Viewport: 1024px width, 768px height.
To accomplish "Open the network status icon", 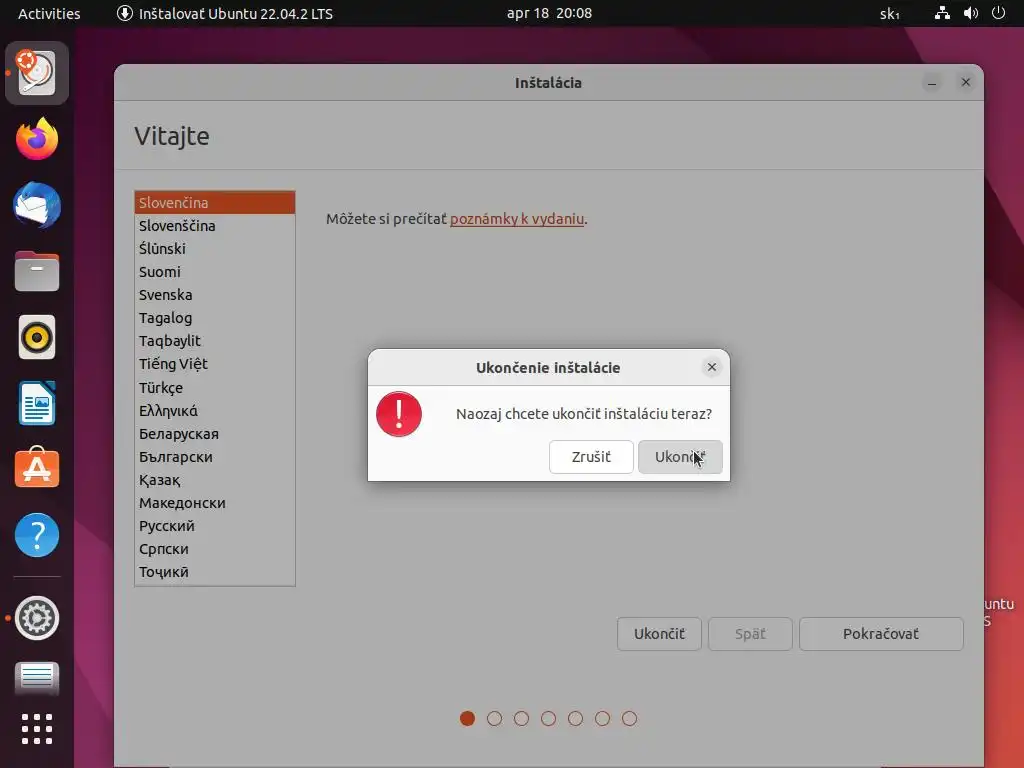I will click(942, 13).
